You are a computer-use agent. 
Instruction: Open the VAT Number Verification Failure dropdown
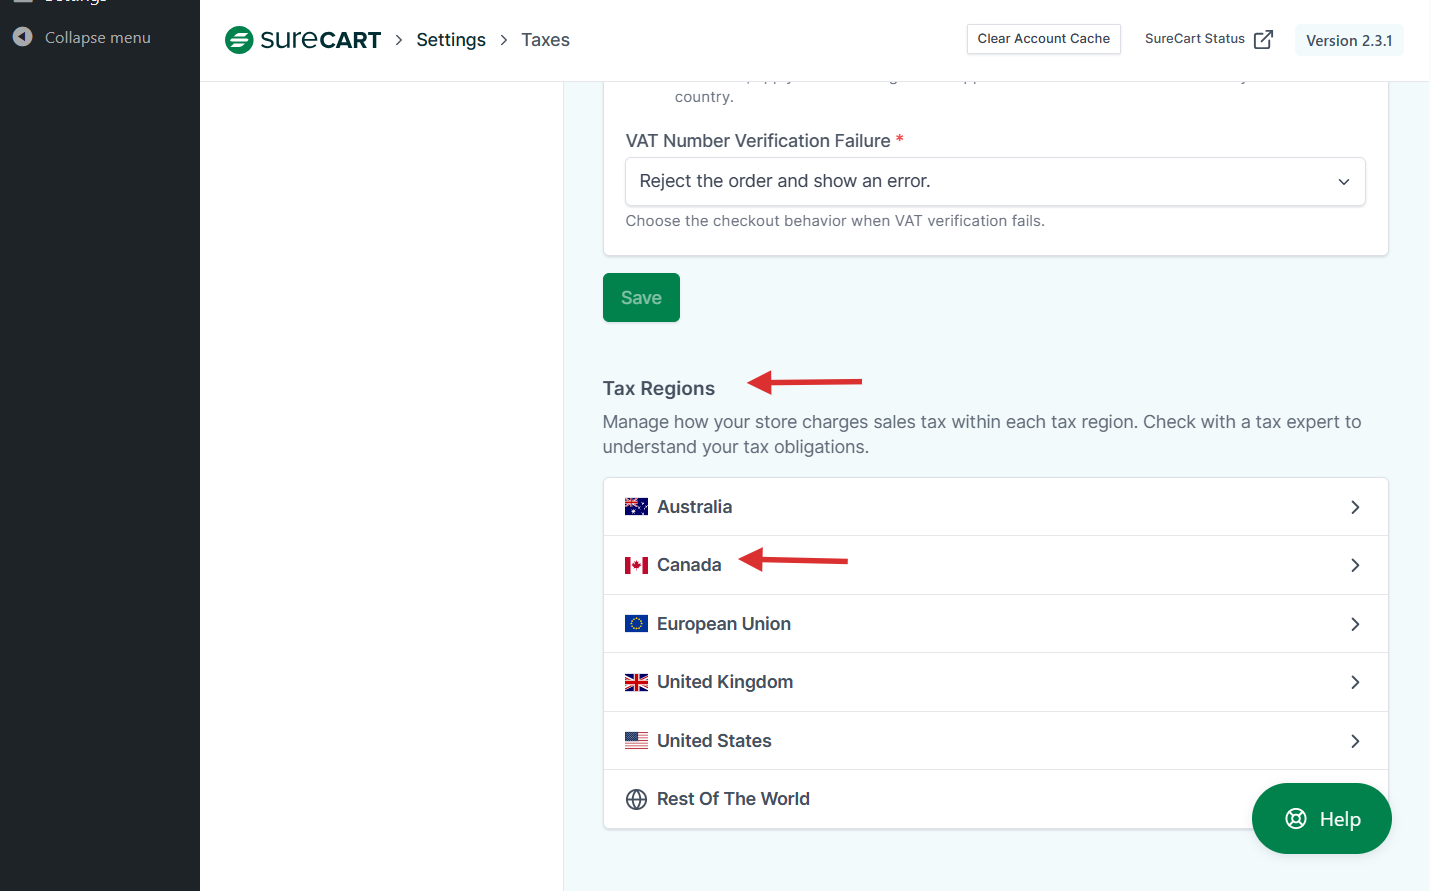(x=994, y=182)
